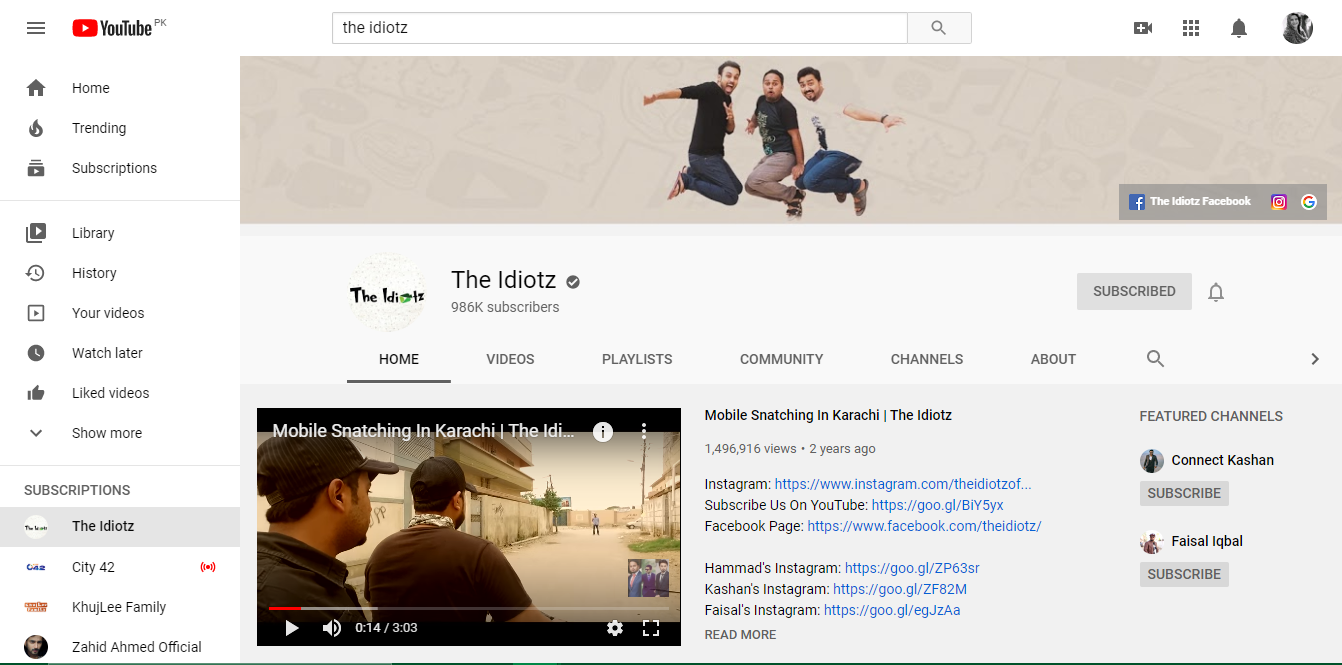Open Your videos in the sidebar
The width and height of the screenshot is (1342, 665).
(x=120, y=313)
